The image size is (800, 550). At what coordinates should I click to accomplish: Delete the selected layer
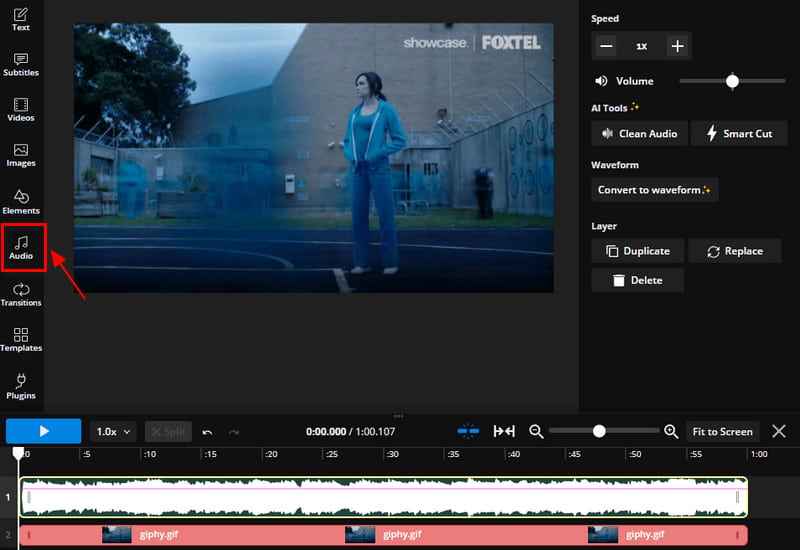637,280
